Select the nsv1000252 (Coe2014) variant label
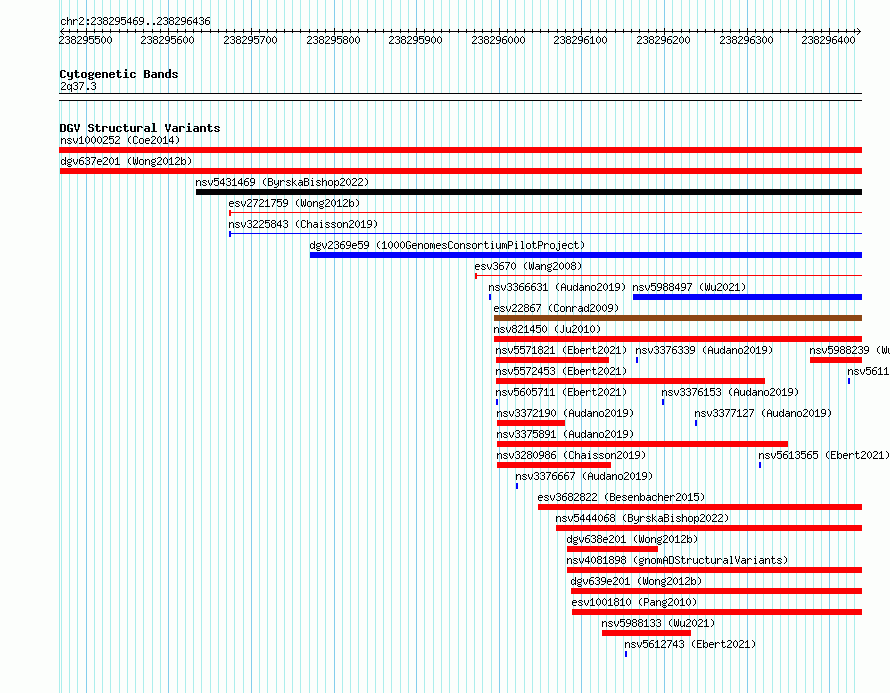The height and width of the screenshot is (693, 890). 120,140
